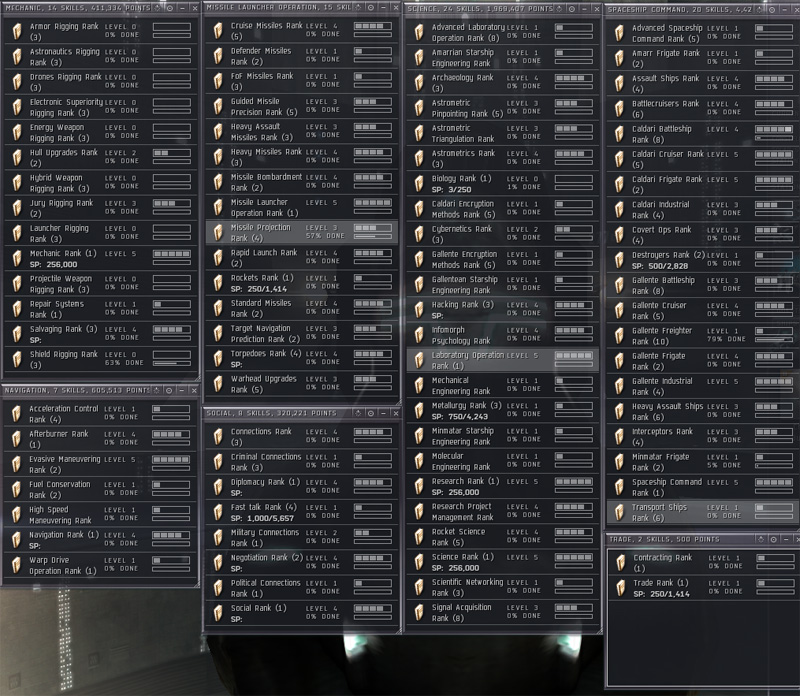The image size is (800, 696).
Task: Click the up-down arrow in the Navigation header
Action: pyautogui.click(x=157, y=390)
